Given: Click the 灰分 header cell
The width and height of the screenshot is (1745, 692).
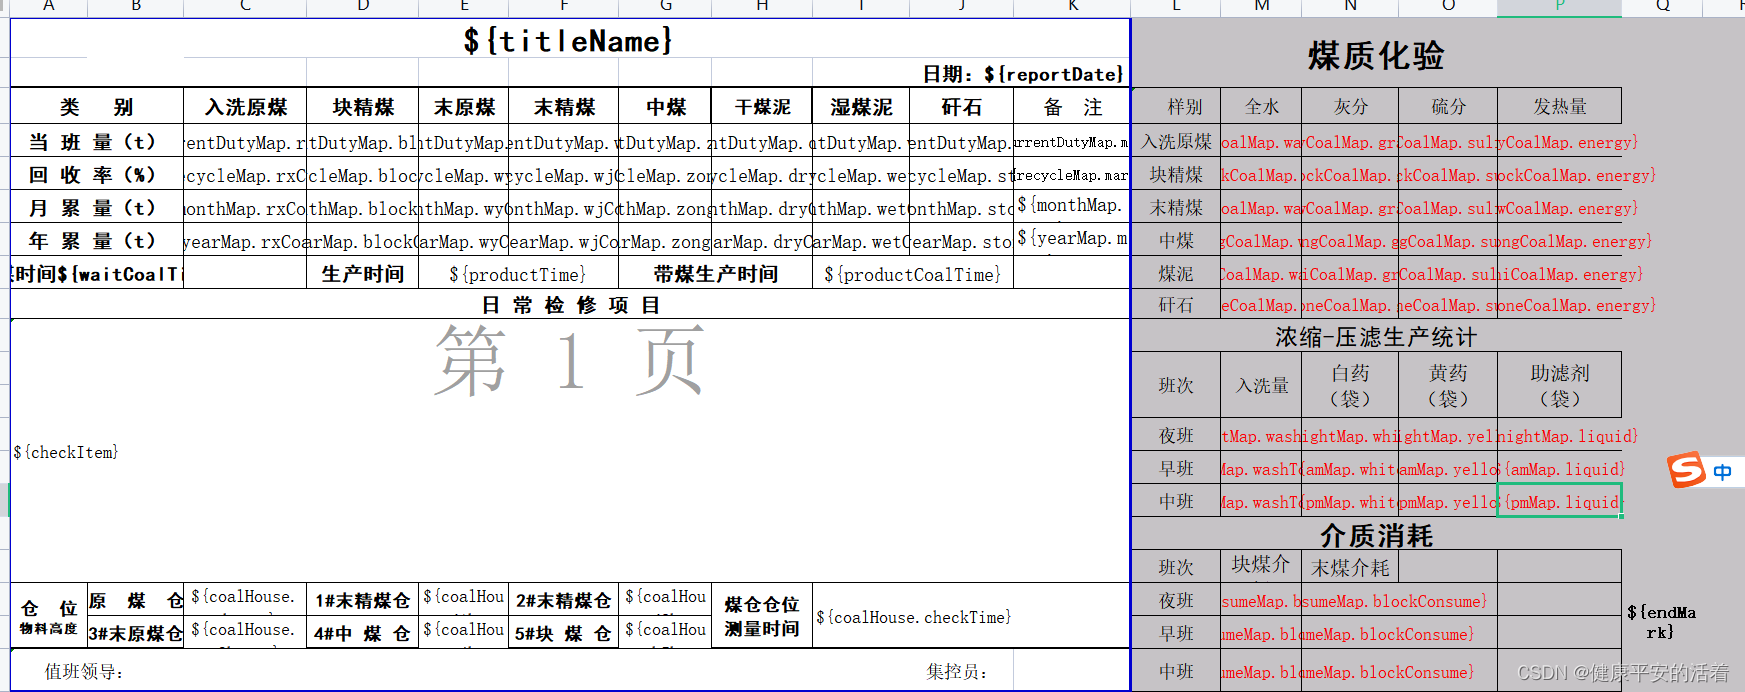Looking at the screenshot, I should point(1350,106).
